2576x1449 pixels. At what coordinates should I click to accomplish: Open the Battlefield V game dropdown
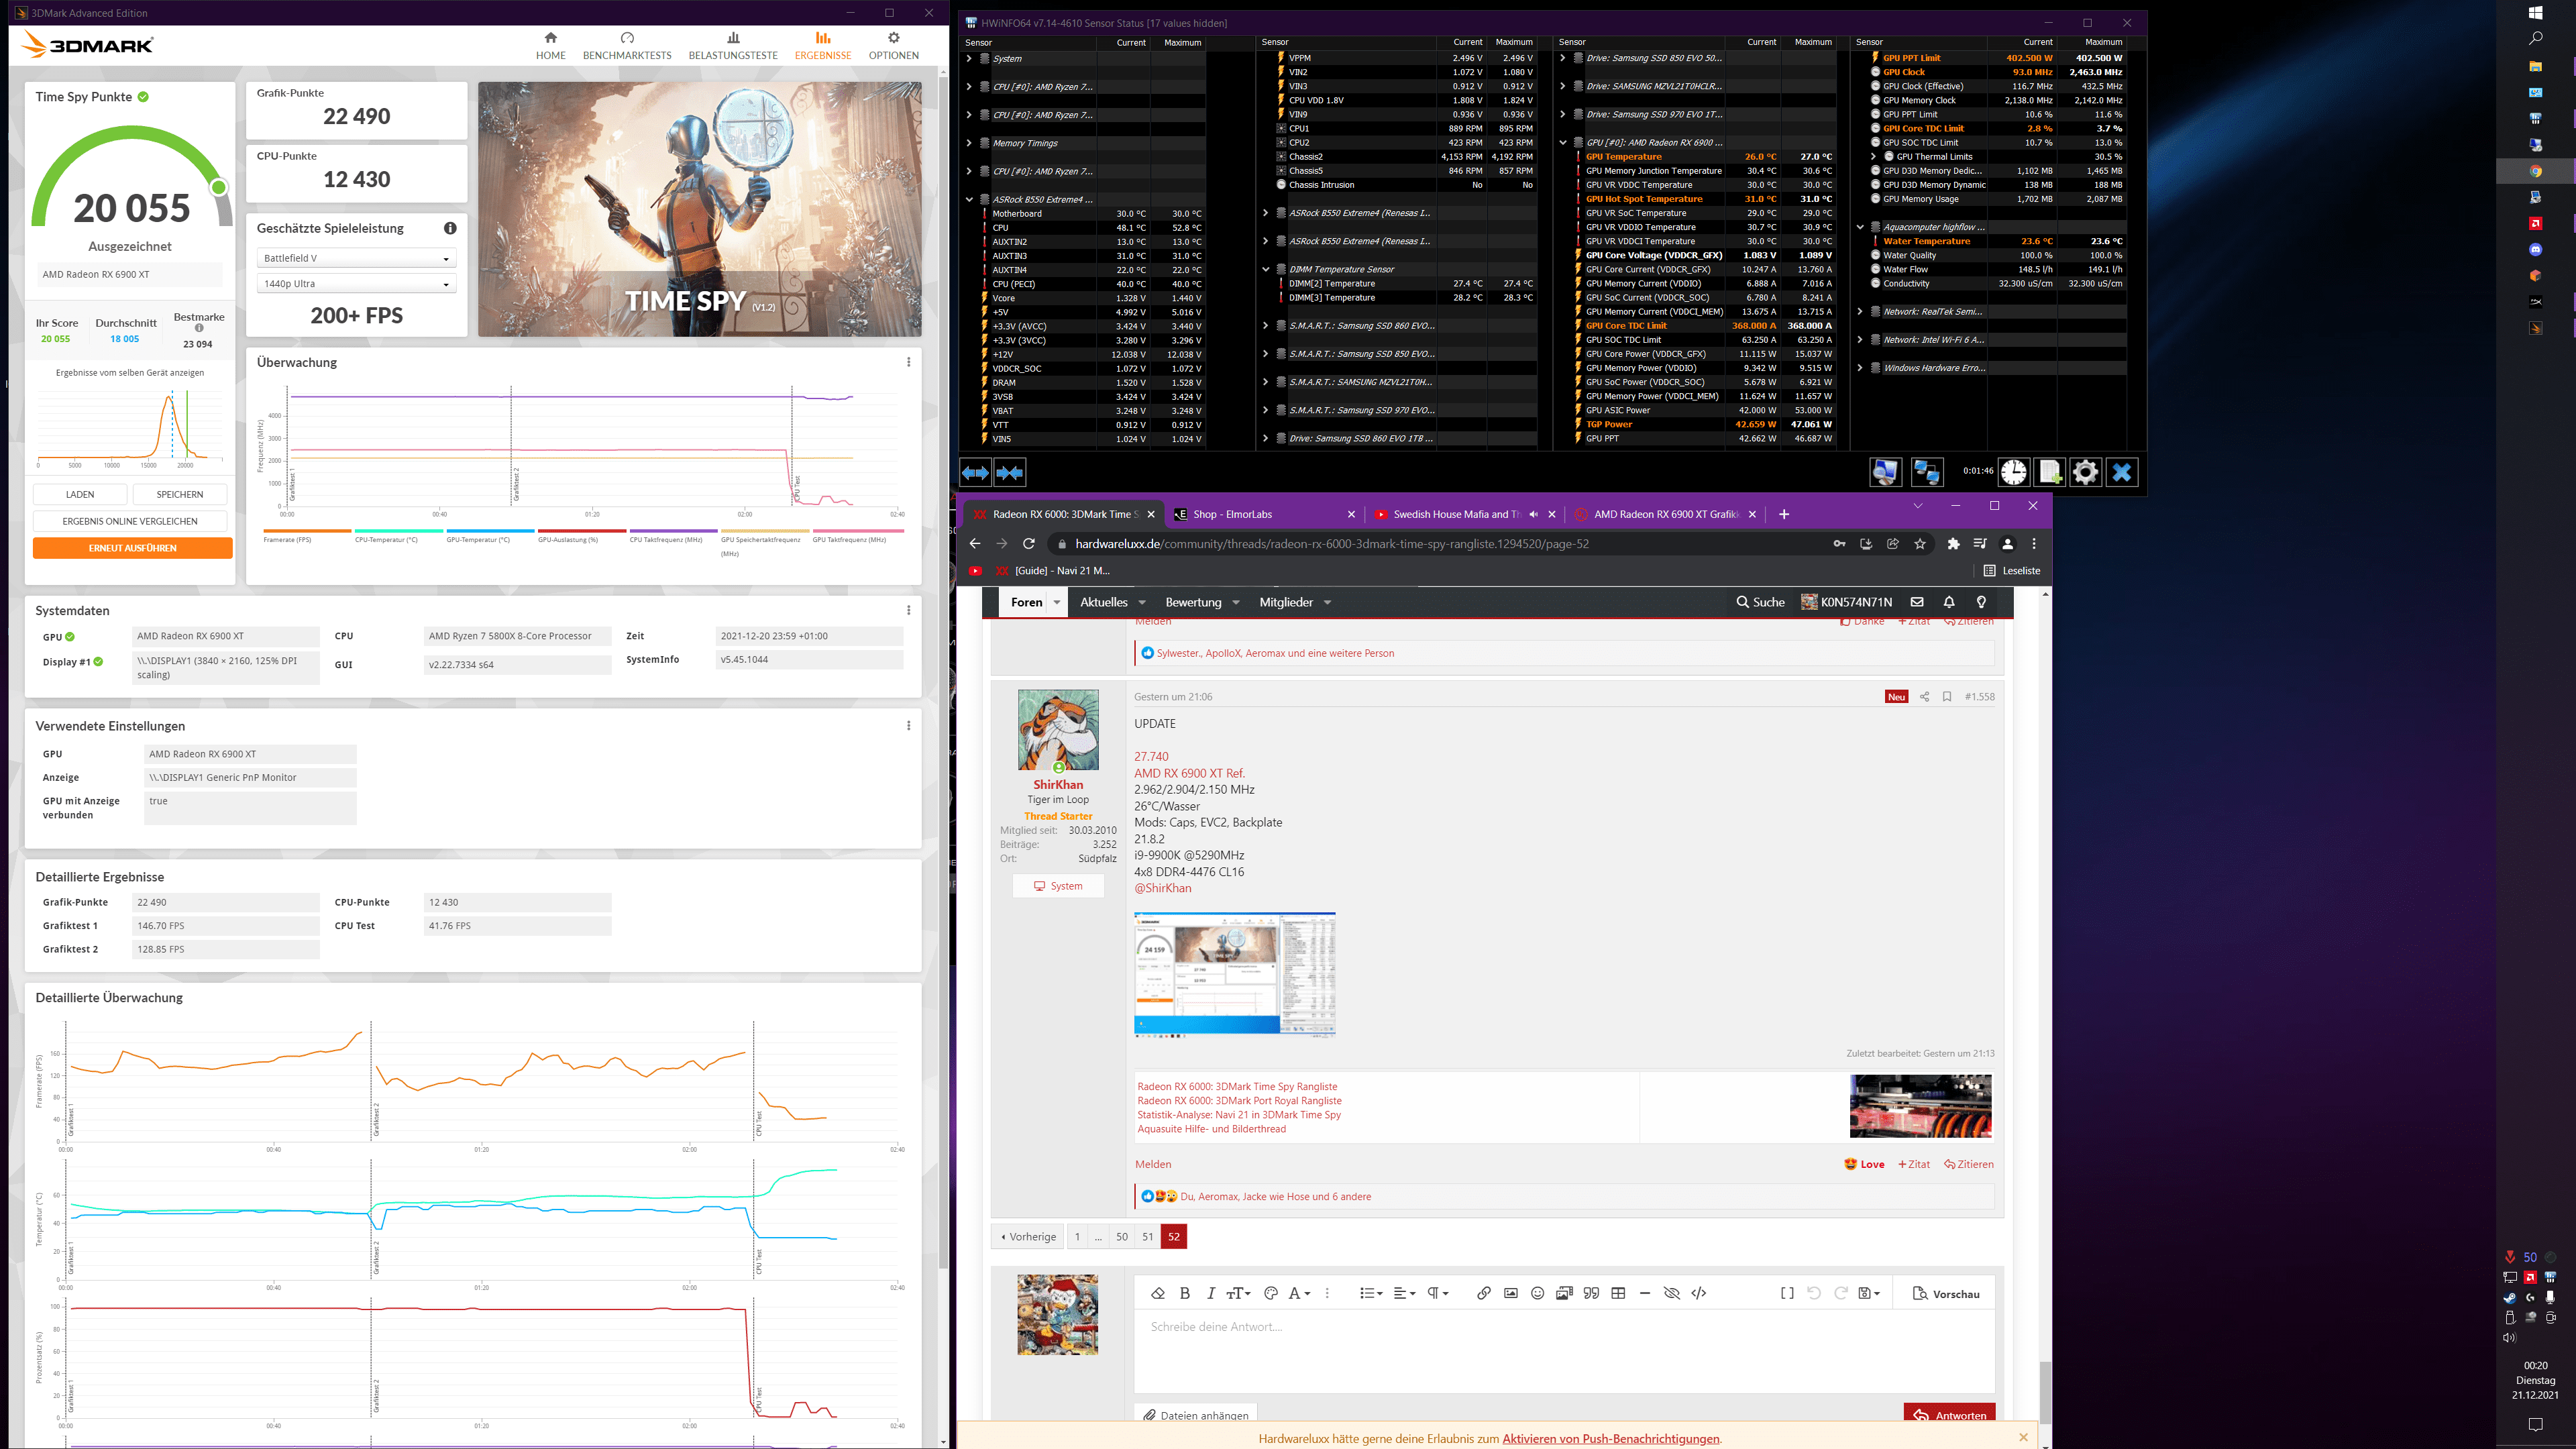[356, 258]
